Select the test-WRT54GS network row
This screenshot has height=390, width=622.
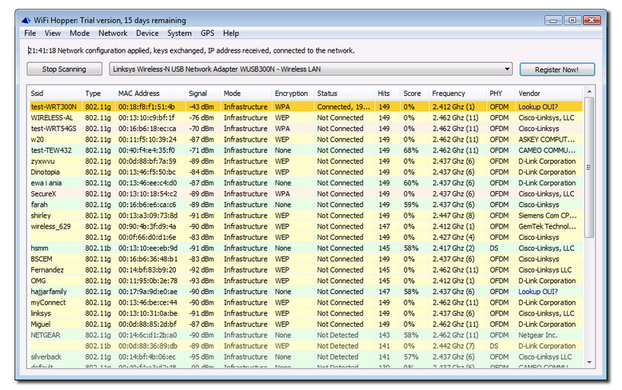pyautogui.click(x=306, y=129)
